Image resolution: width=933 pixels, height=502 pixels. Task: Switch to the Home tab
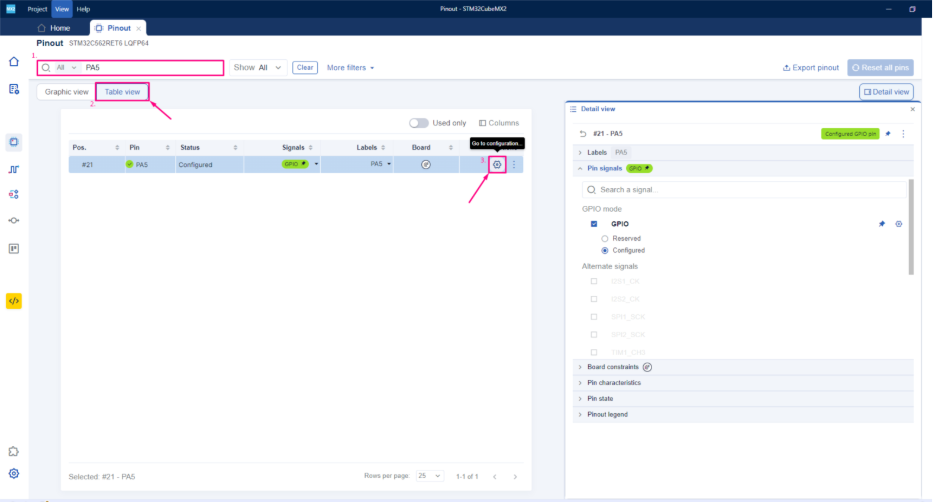coord(54,28)
